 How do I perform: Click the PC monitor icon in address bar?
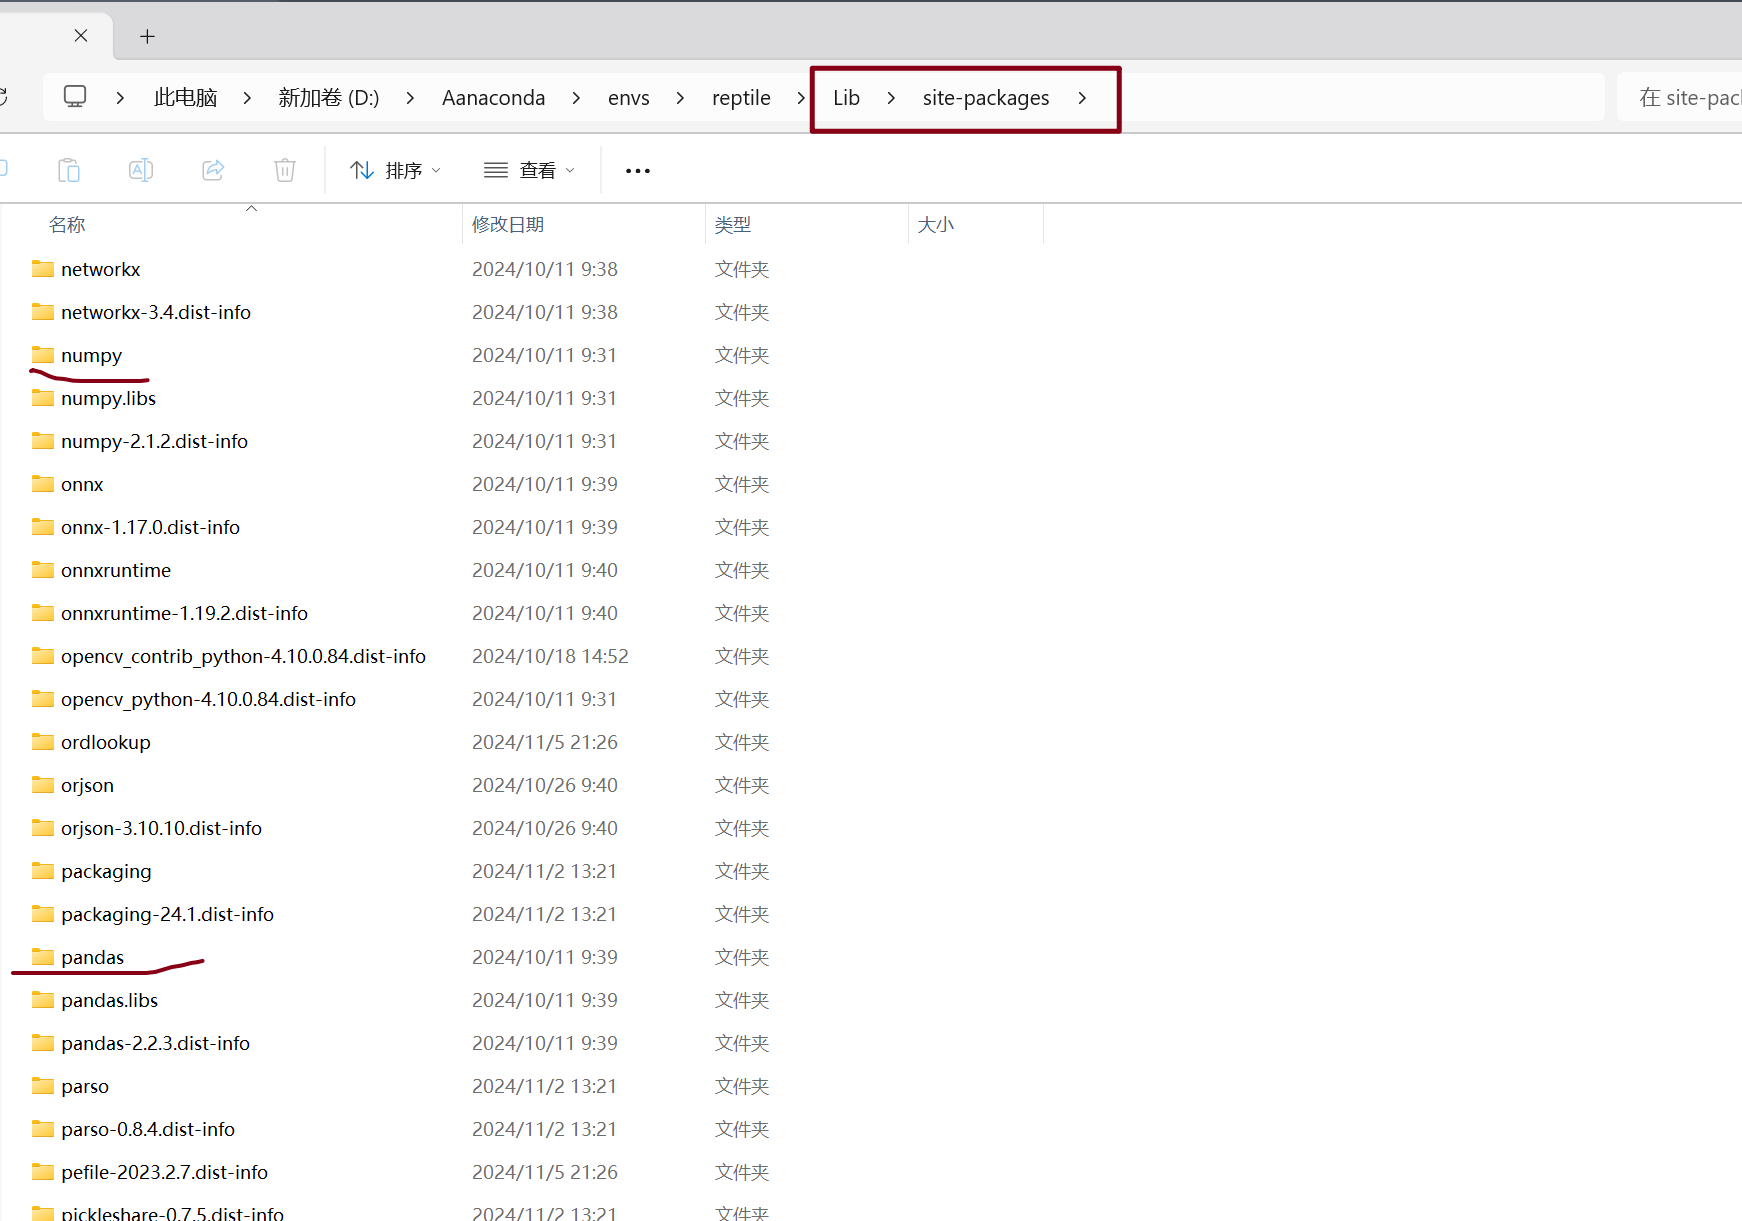click(75, 97)
